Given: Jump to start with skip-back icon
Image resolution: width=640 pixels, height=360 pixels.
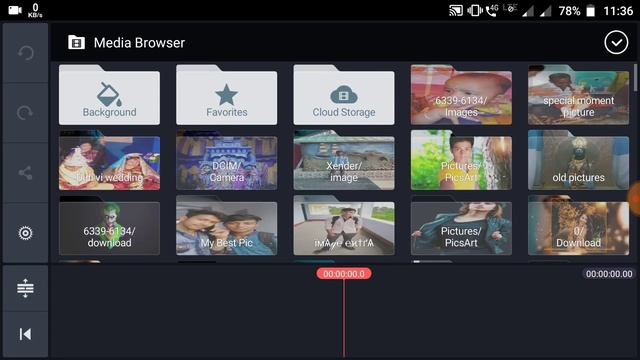Looking at the screenshot, I should [x=25, y=334].
